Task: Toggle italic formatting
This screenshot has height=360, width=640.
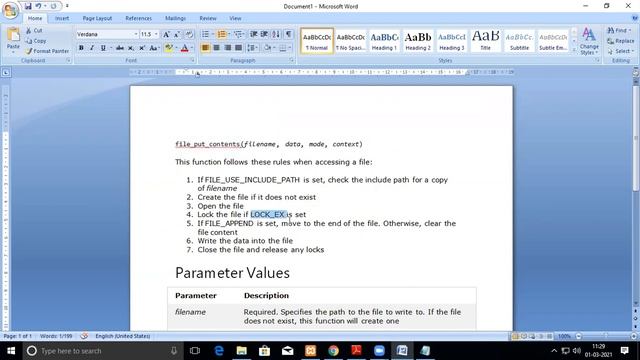Action: (x=92, y=48)
